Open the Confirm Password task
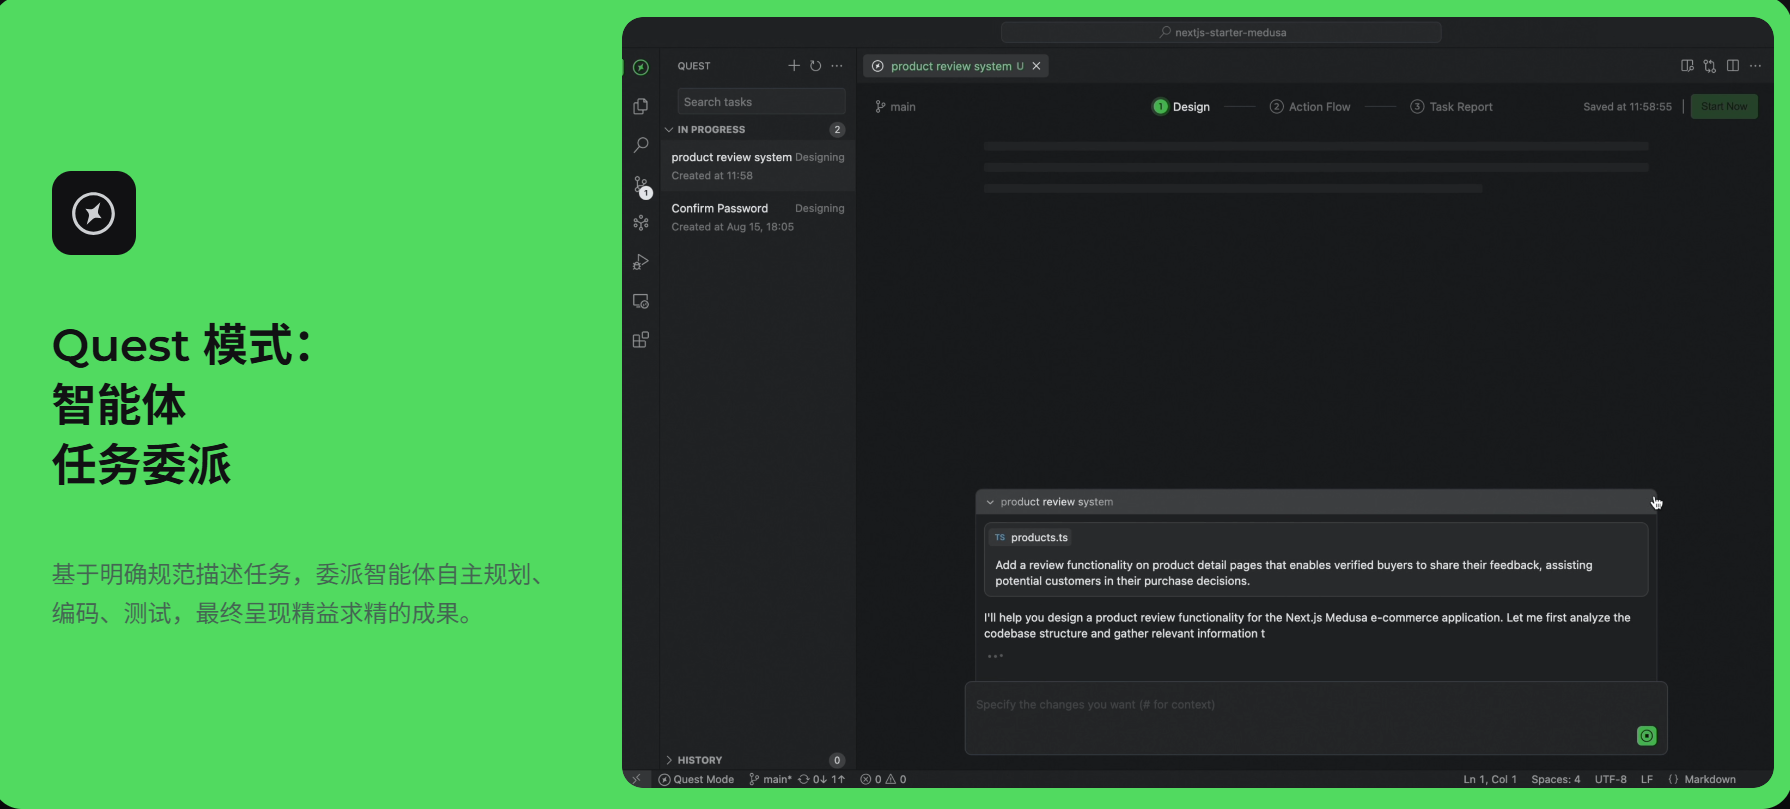The width and height of the screenshot is (1790, 809). click(x=758, y=217)
